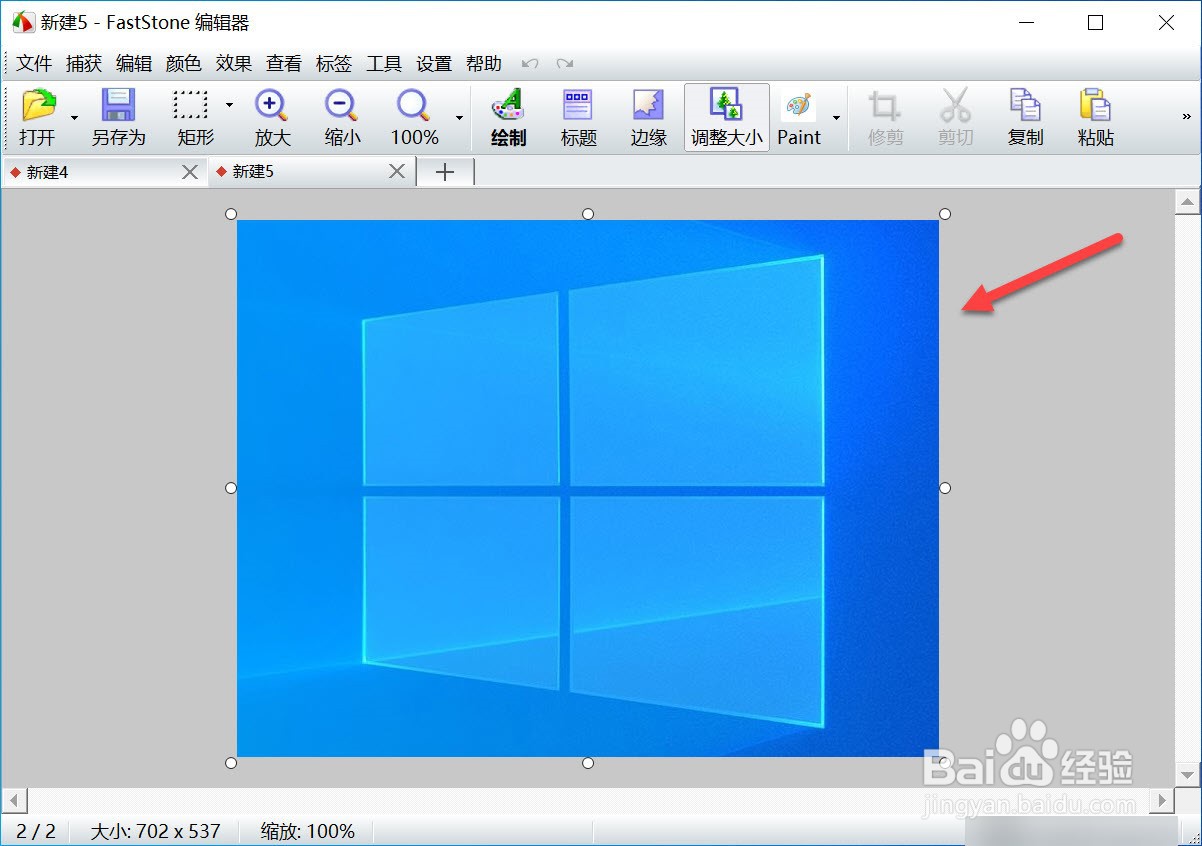Expand the zoom percentage dropdown arrow

[x=460, y=118]
